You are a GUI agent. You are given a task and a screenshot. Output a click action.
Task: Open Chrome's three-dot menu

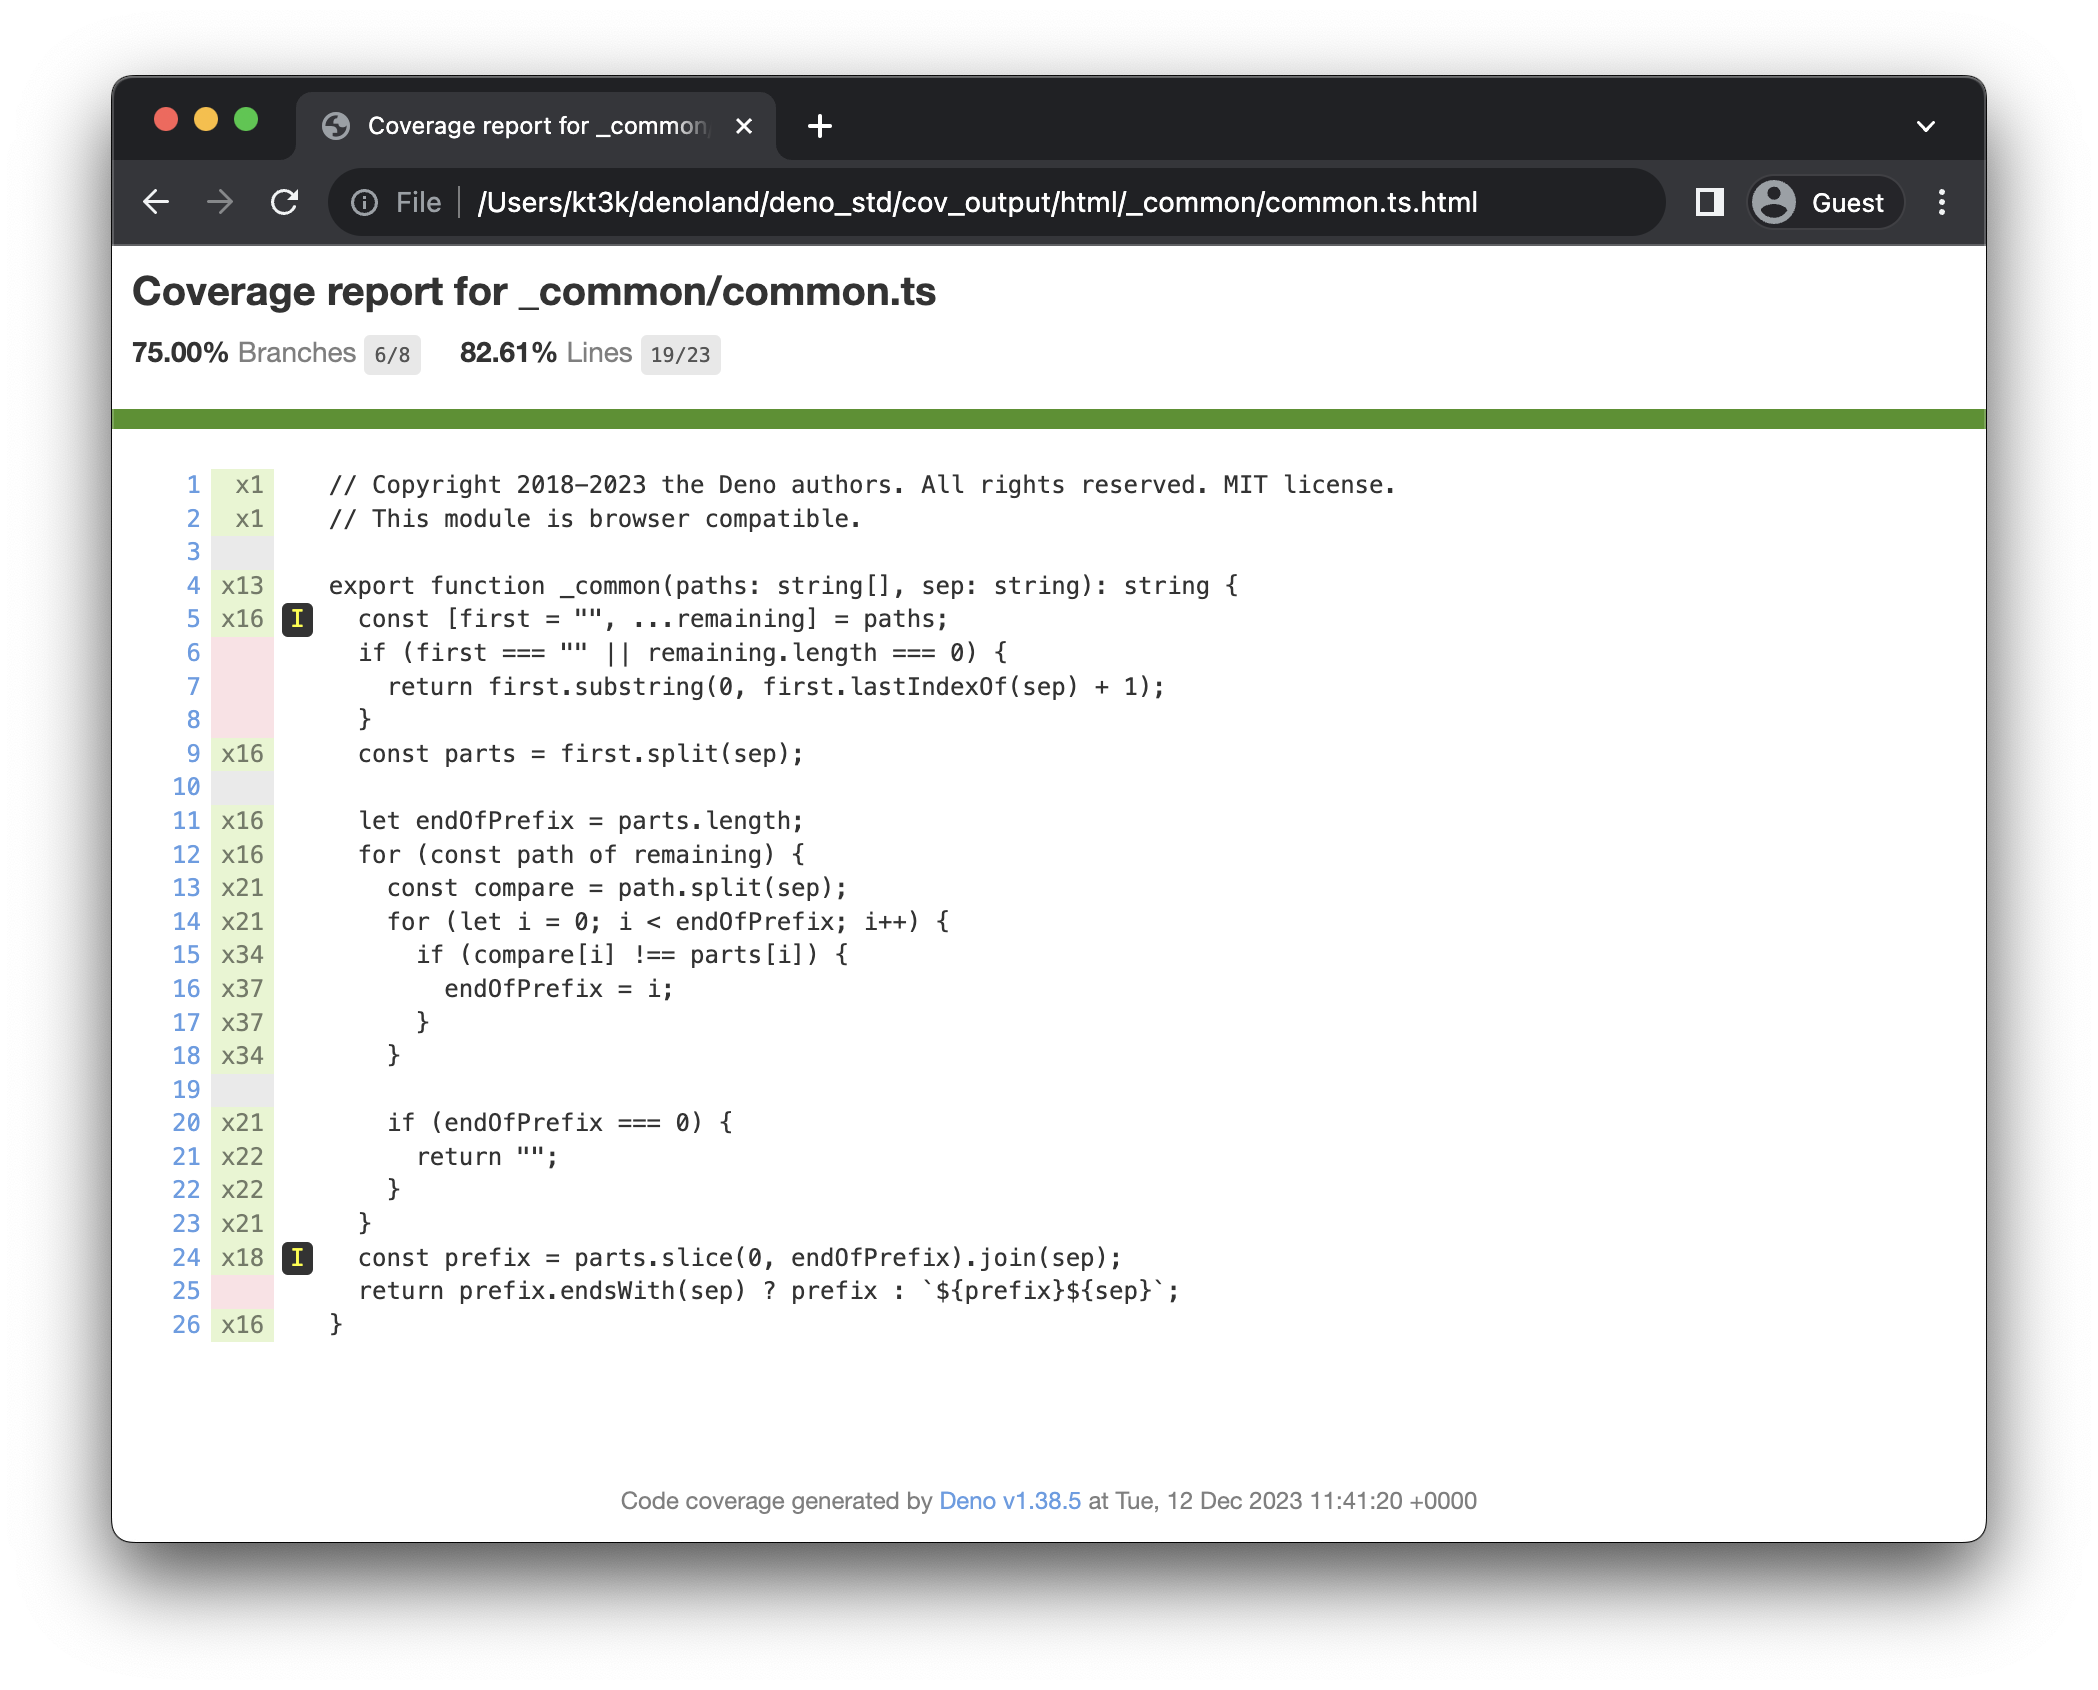[1941, 202]
